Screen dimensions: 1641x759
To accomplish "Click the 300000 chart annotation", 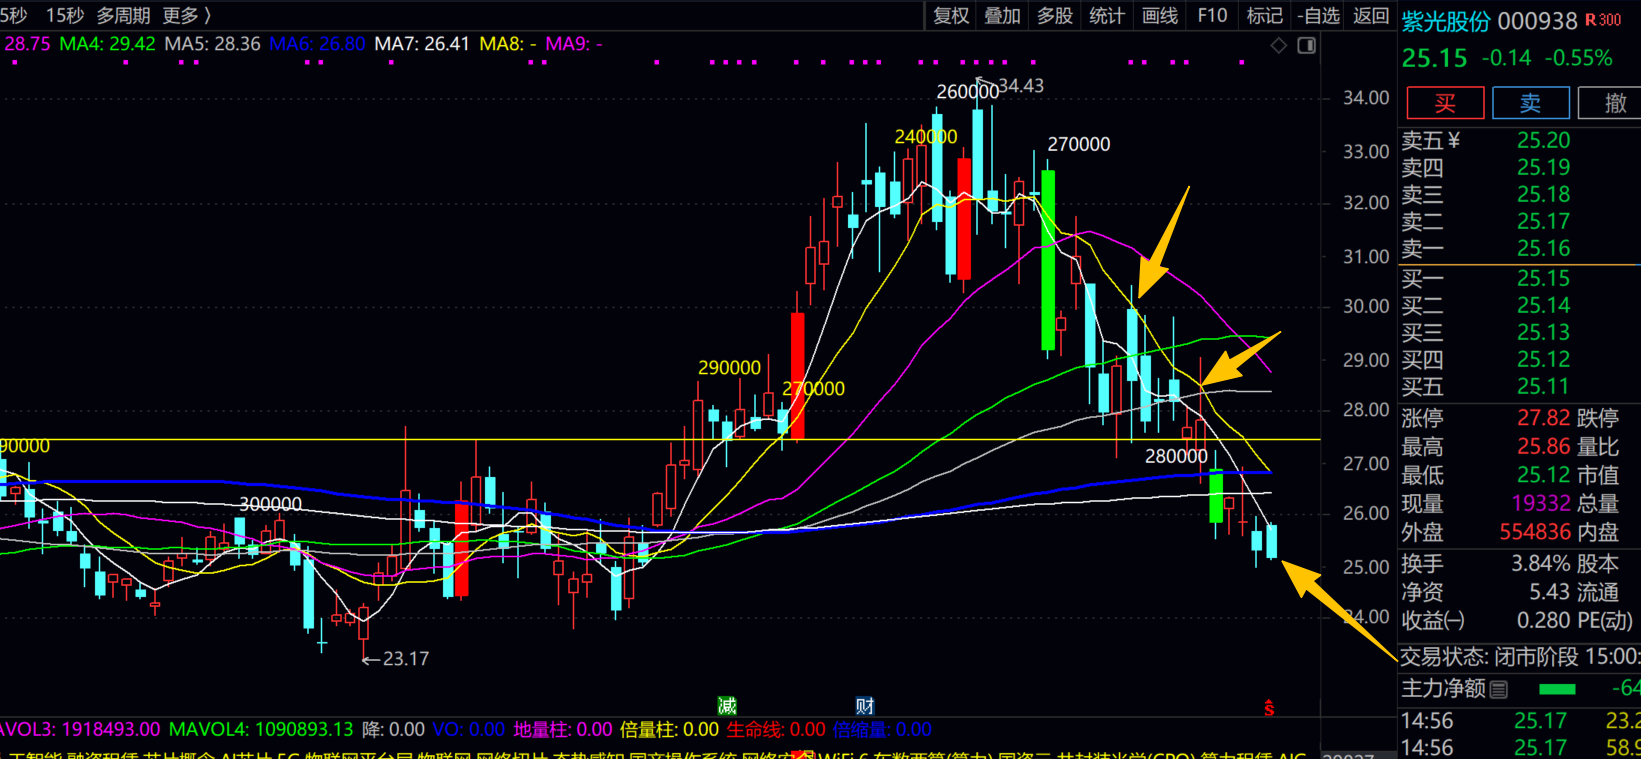I will point(270,504).
